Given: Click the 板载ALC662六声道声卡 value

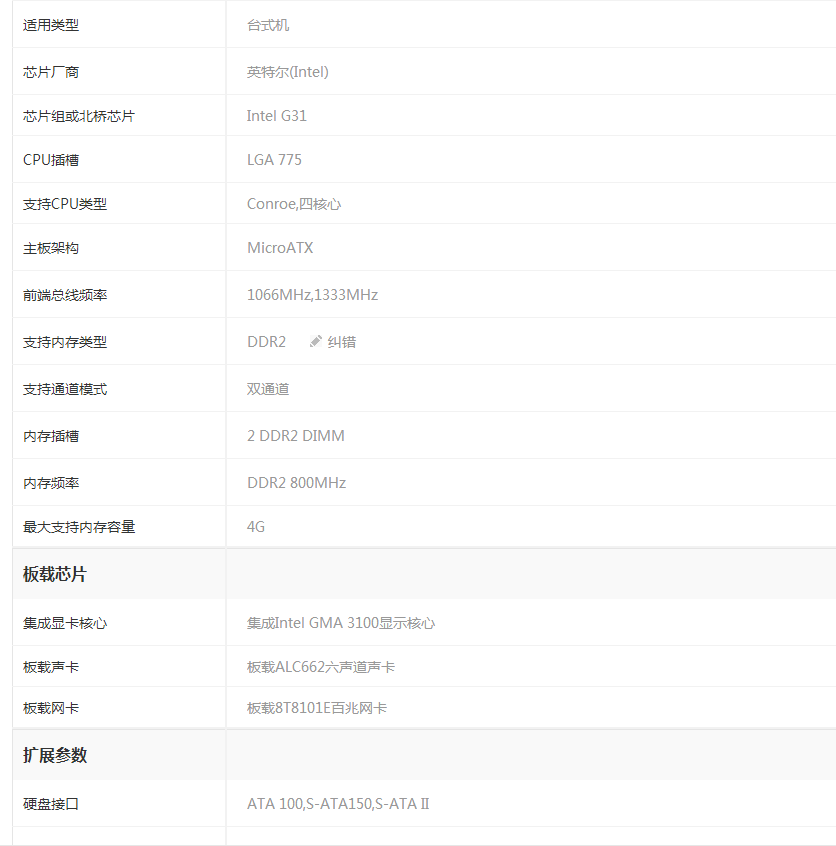Looking at the screenshot, I should point(321,667).
